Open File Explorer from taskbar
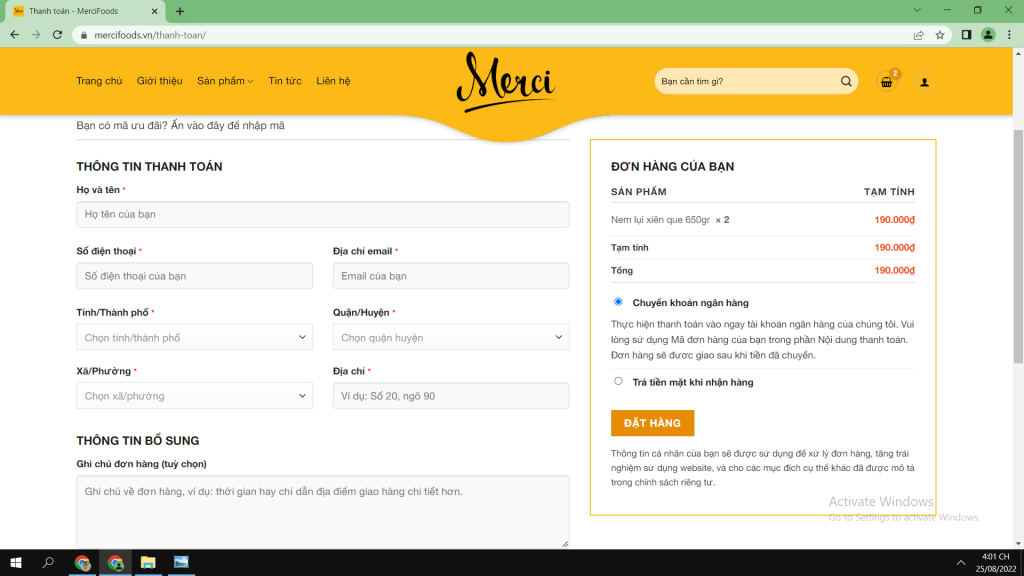Viewport: 1024px width, 576px height. click(x=148, y=562)
